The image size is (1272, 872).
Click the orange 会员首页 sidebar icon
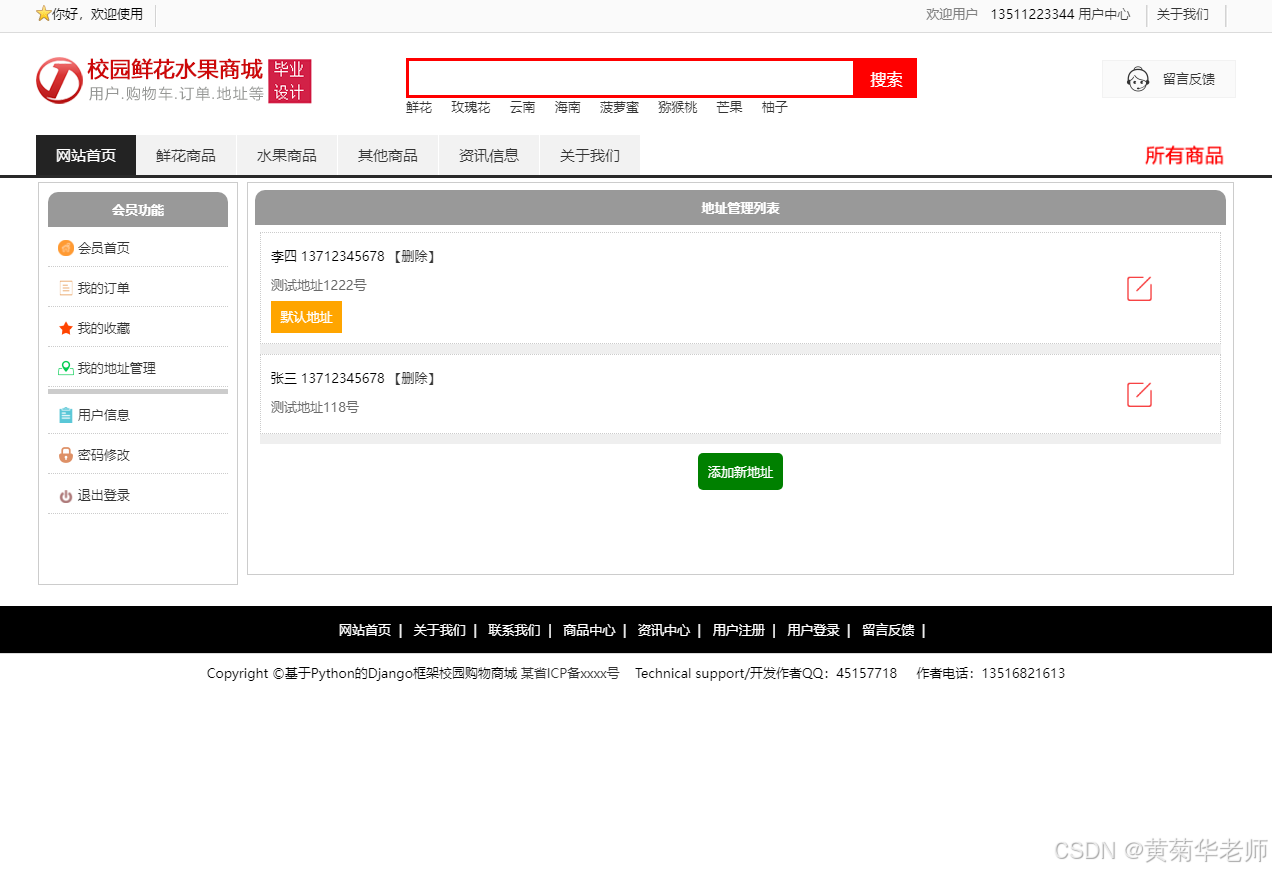66,248
